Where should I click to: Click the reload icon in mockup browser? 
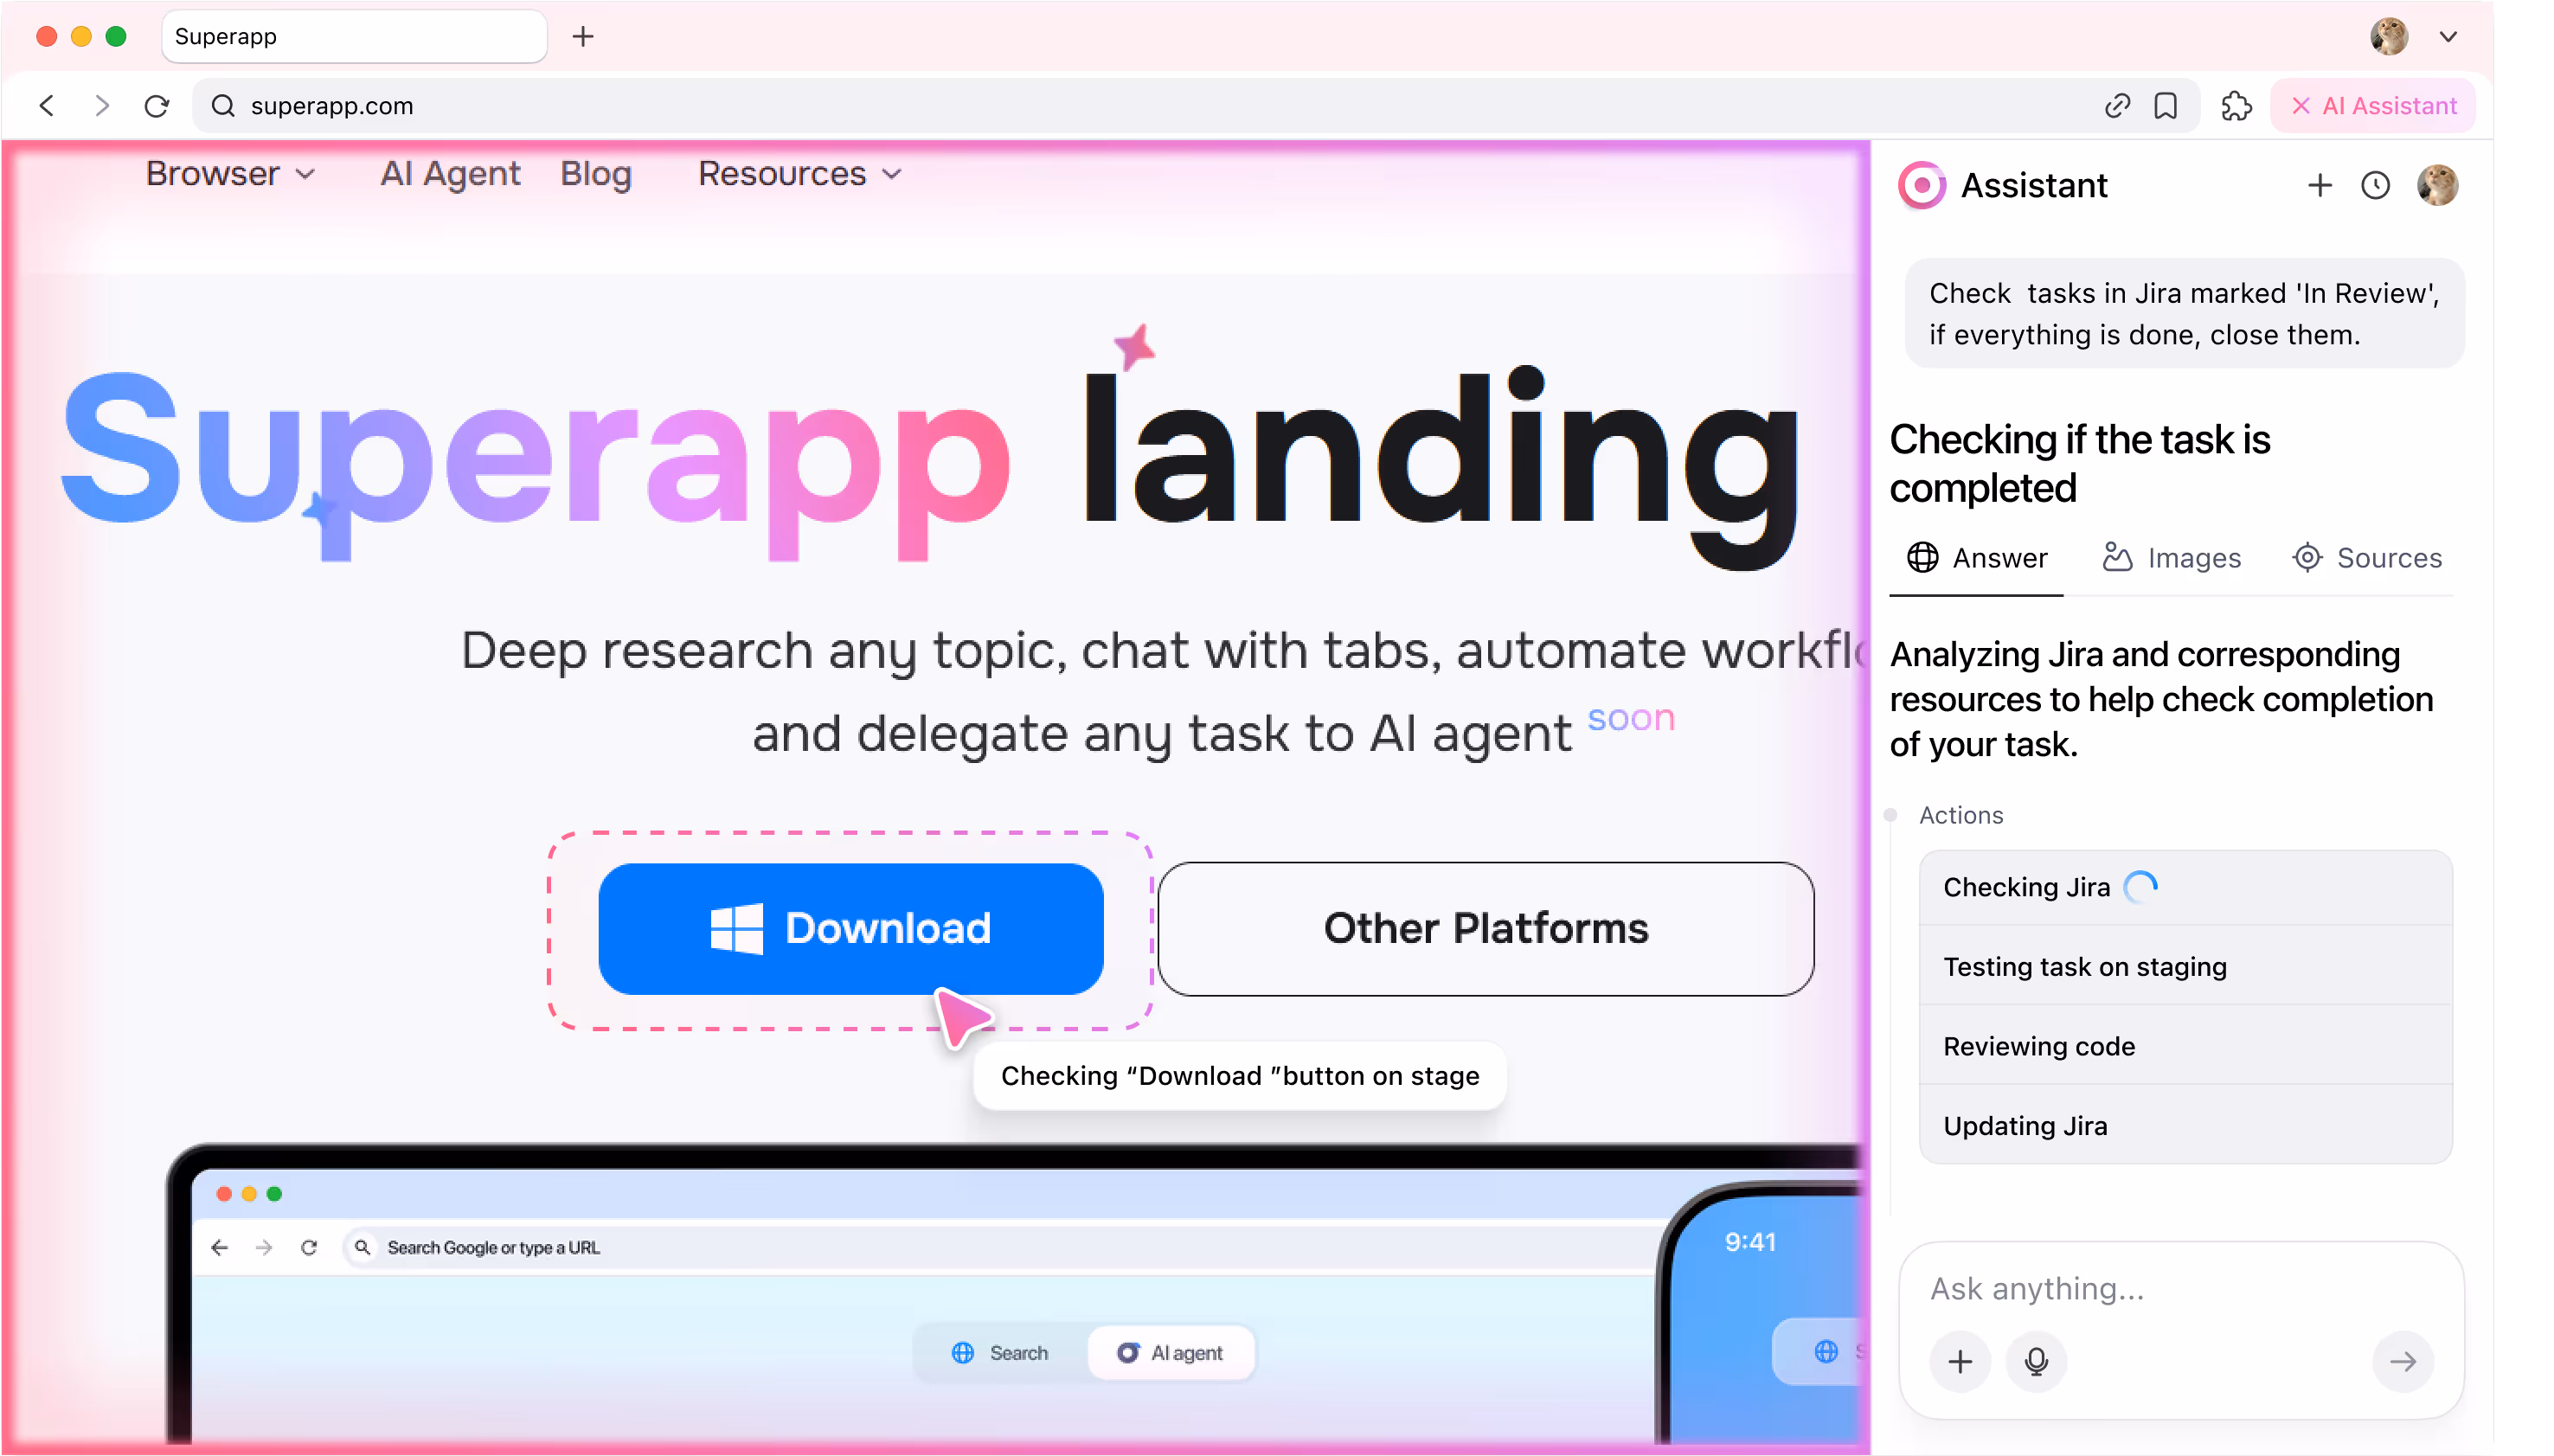(309, 1247)
